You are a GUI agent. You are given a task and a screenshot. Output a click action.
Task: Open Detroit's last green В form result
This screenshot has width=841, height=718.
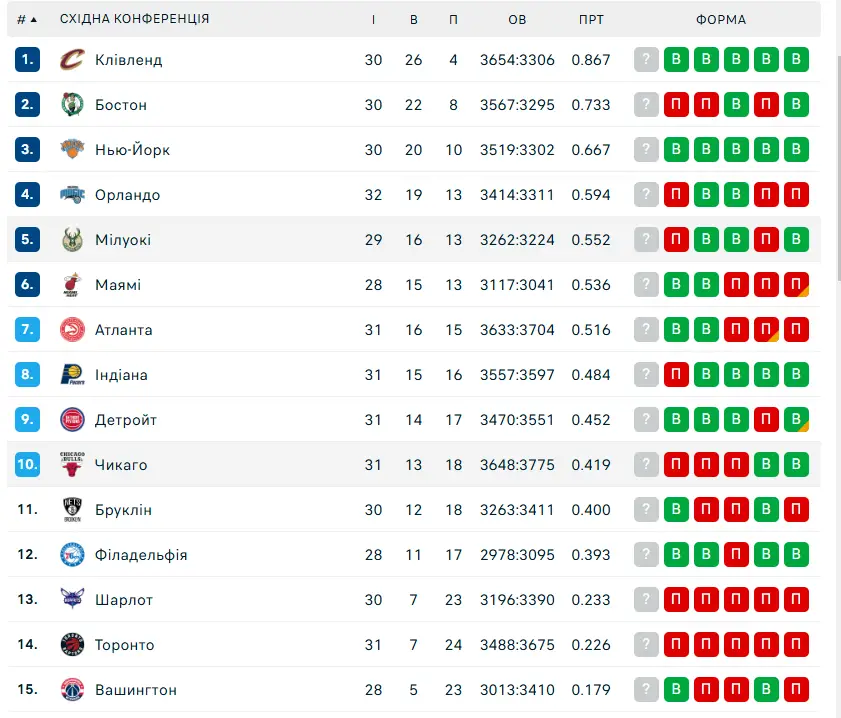796,419
